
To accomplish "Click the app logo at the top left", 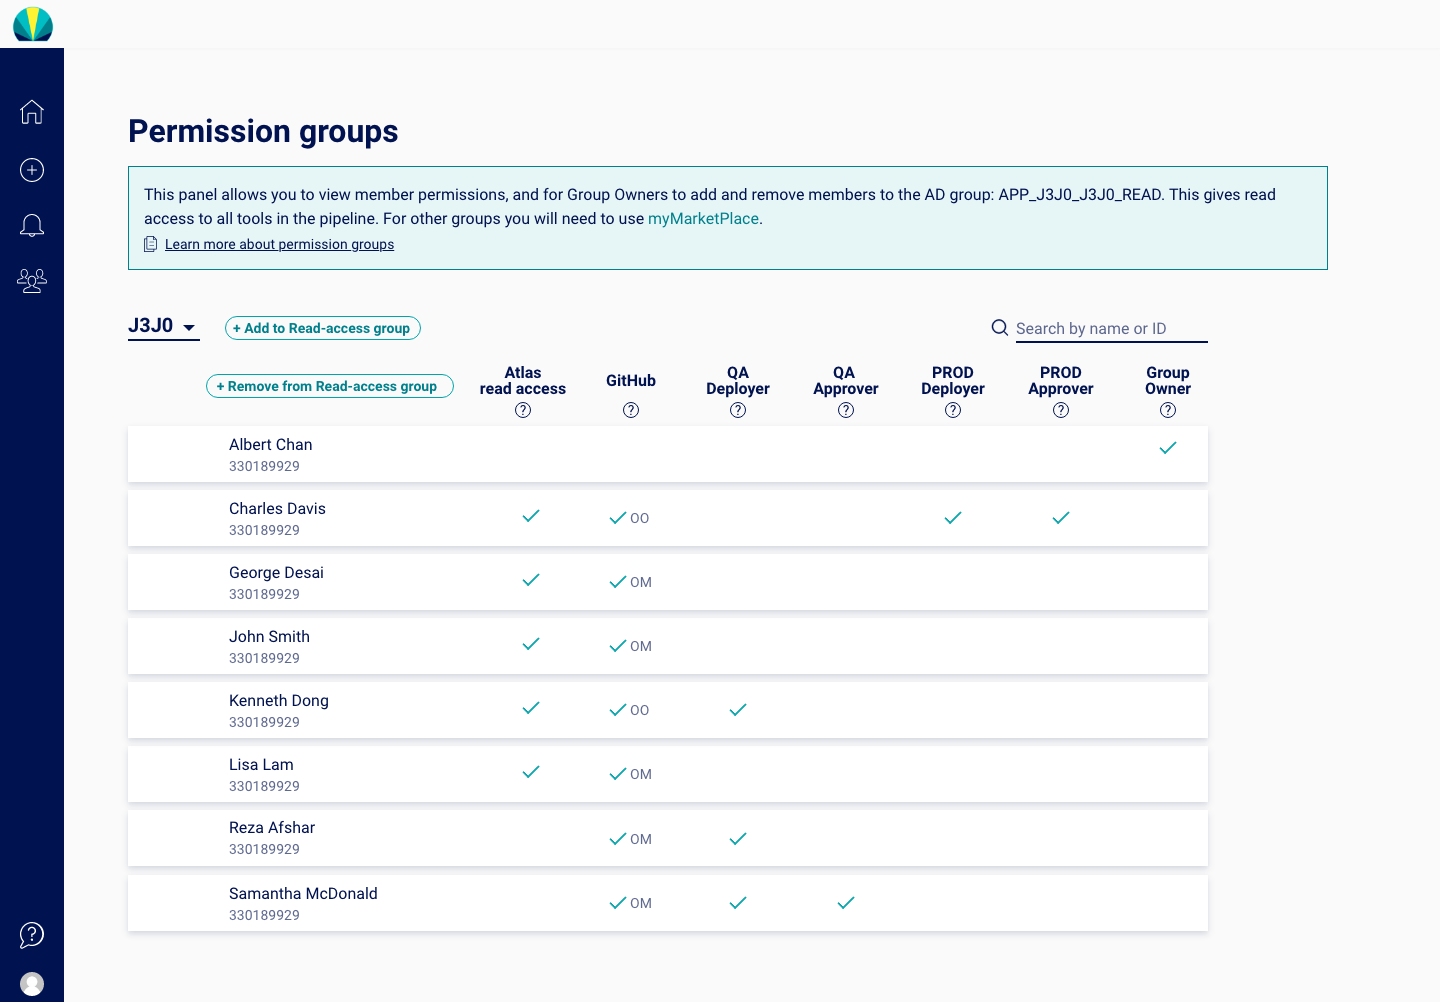I will [x=33, y=24].
